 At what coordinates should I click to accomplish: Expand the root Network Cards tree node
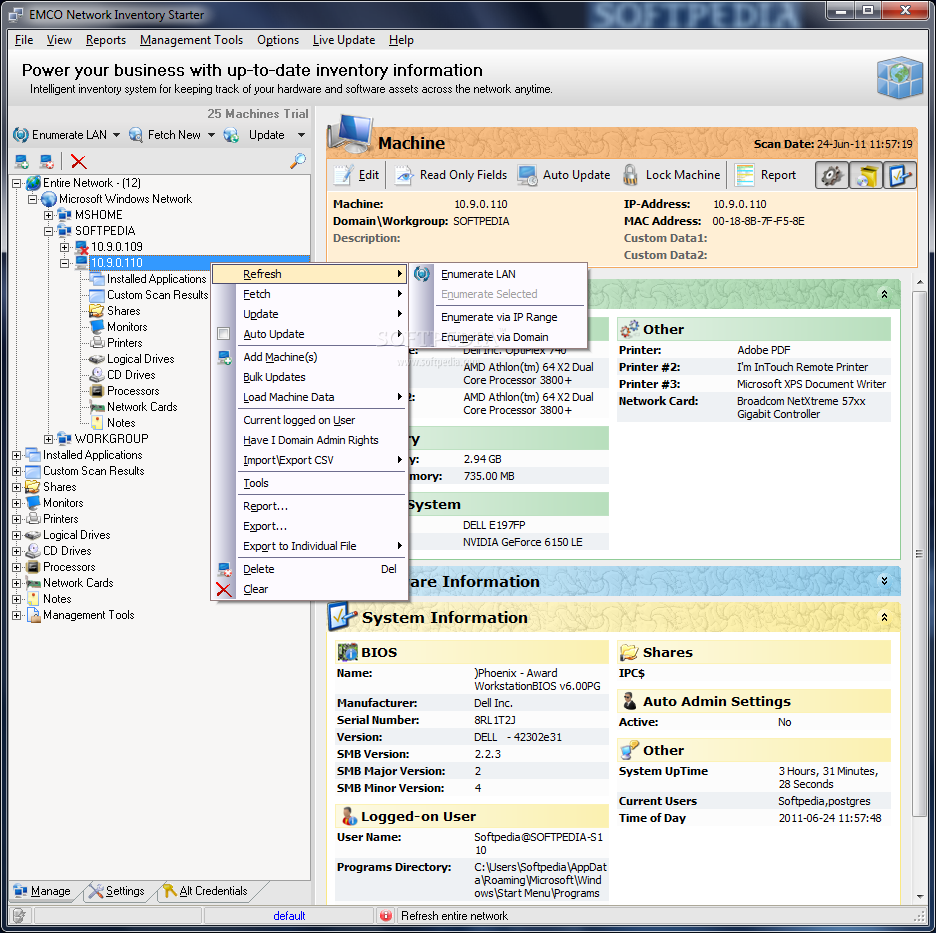[x=17, y=583]
